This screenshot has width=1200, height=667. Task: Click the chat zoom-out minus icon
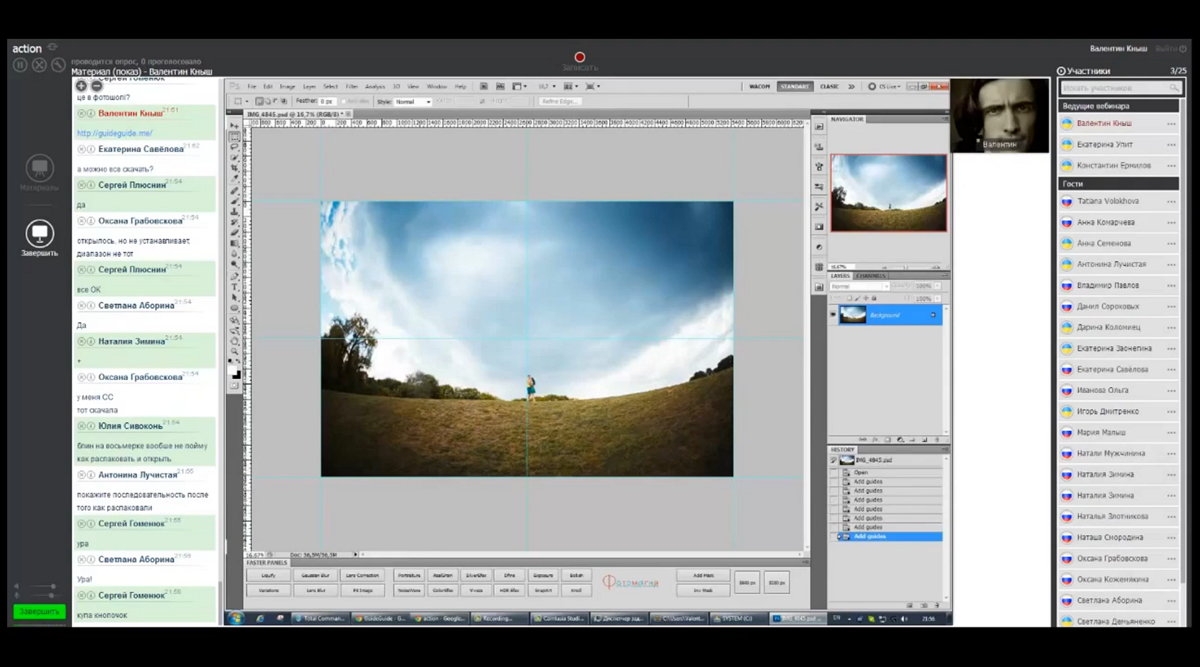pos(97,86)
